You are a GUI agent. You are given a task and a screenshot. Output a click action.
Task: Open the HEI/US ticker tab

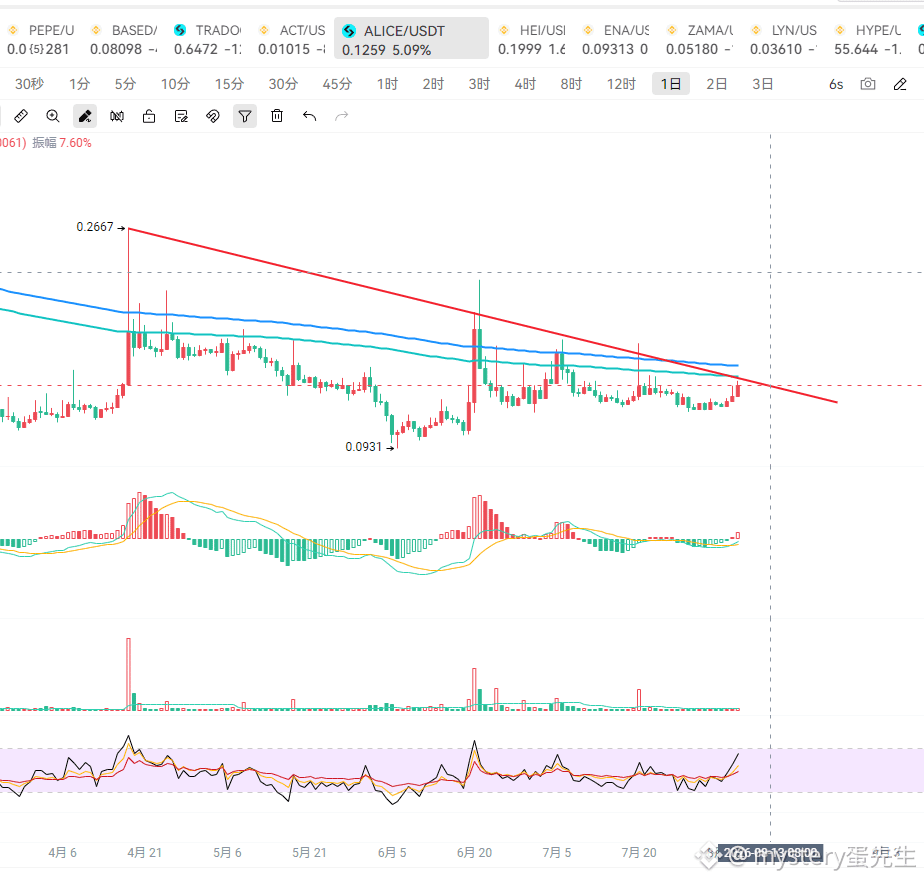coord(532,39)
